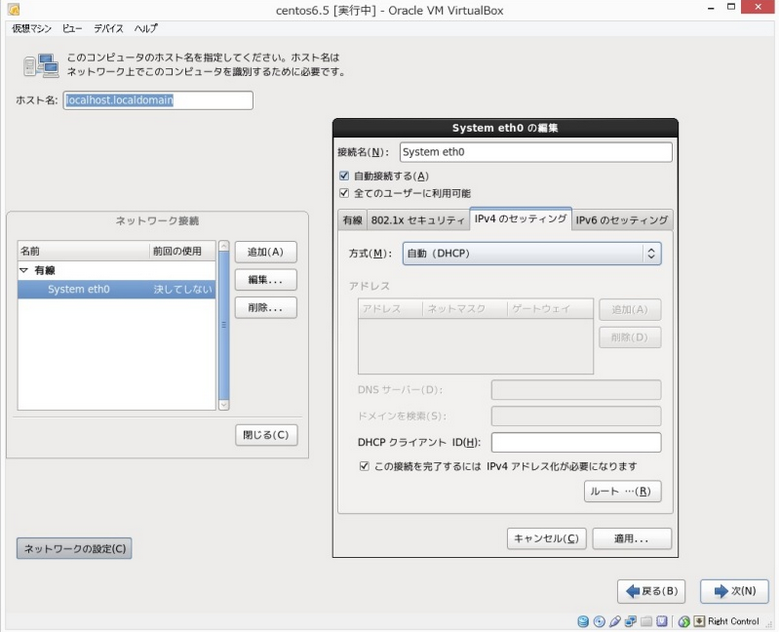The width and height of the screenshot is (779, 632).
Task: Click the System eth0 の編集 dialog title bar
Action: [x=505, y=128]
